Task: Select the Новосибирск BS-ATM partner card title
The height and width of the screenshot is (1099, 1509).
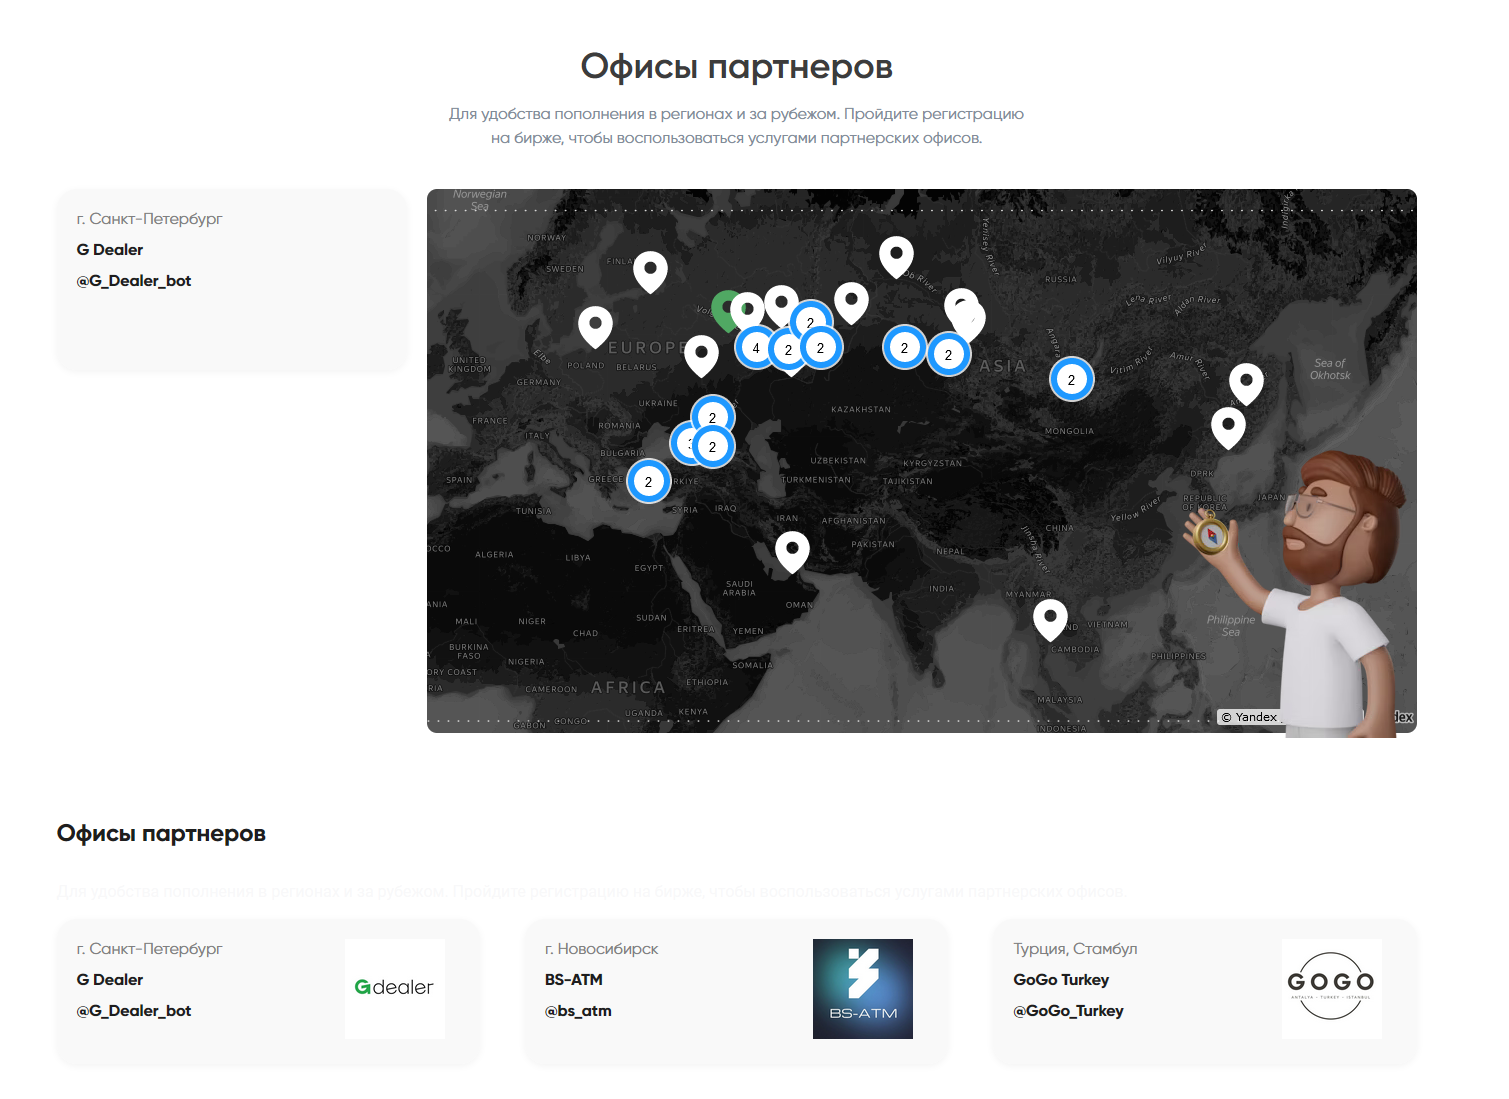Action: tap(574, 980)
